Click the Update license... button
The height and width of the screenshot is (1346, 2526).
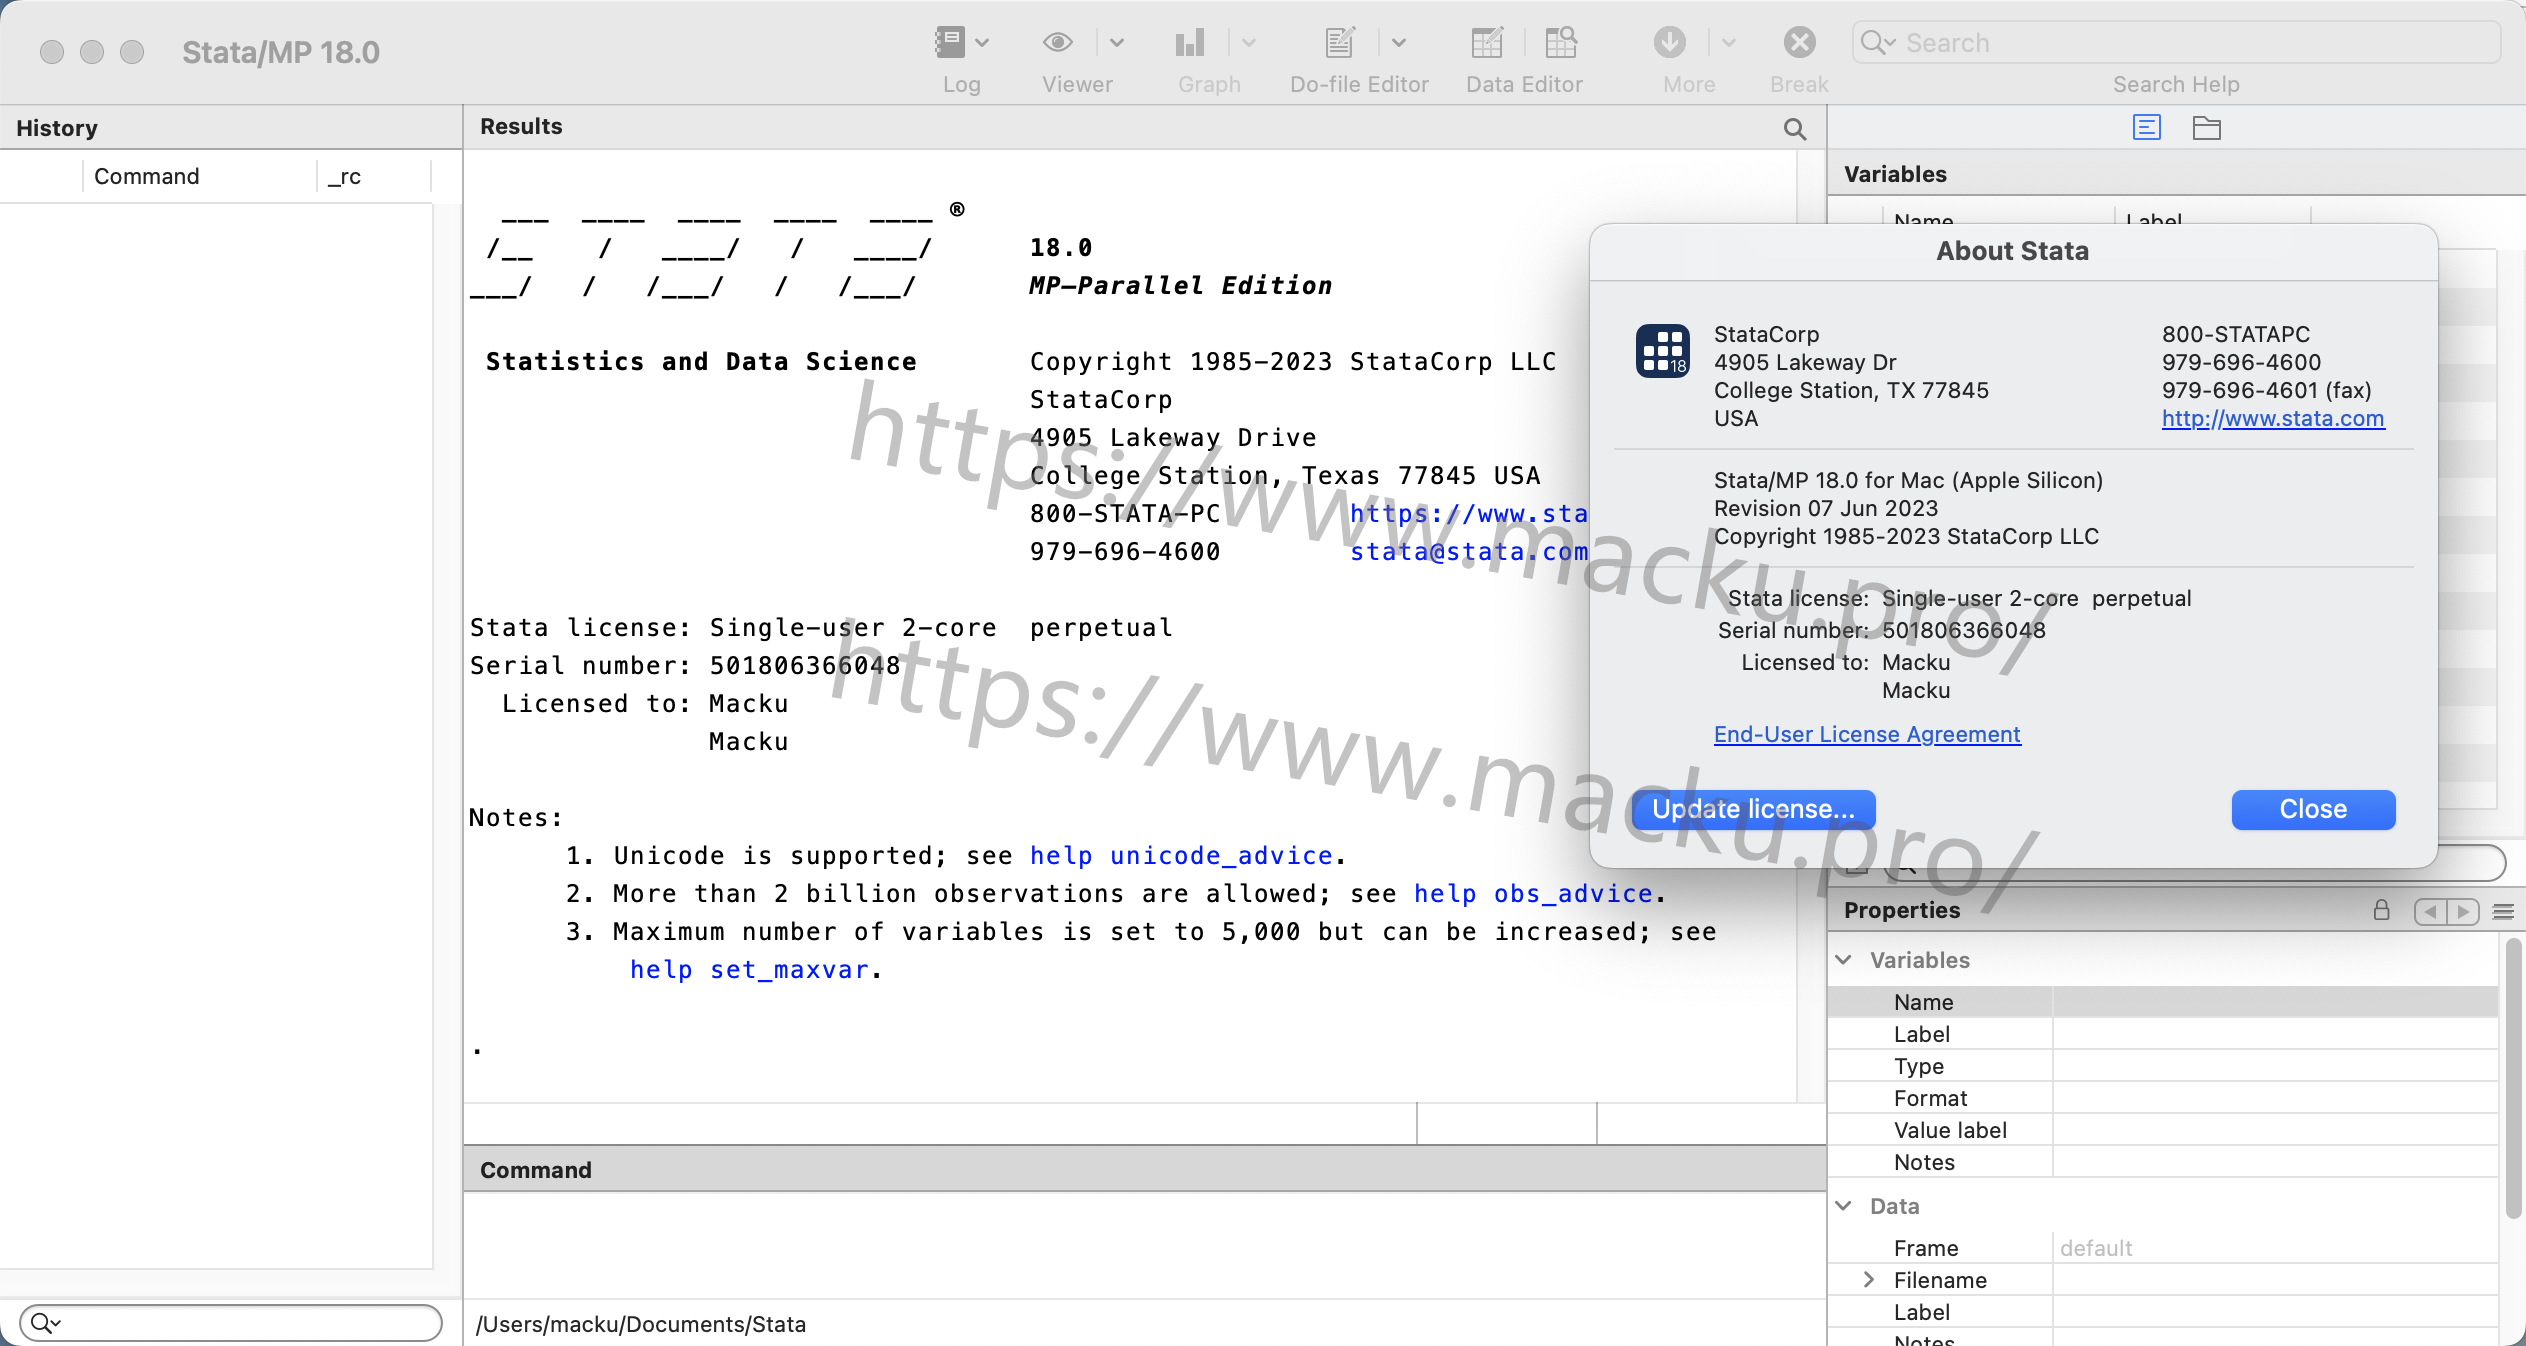click(x=1754, y=810)
